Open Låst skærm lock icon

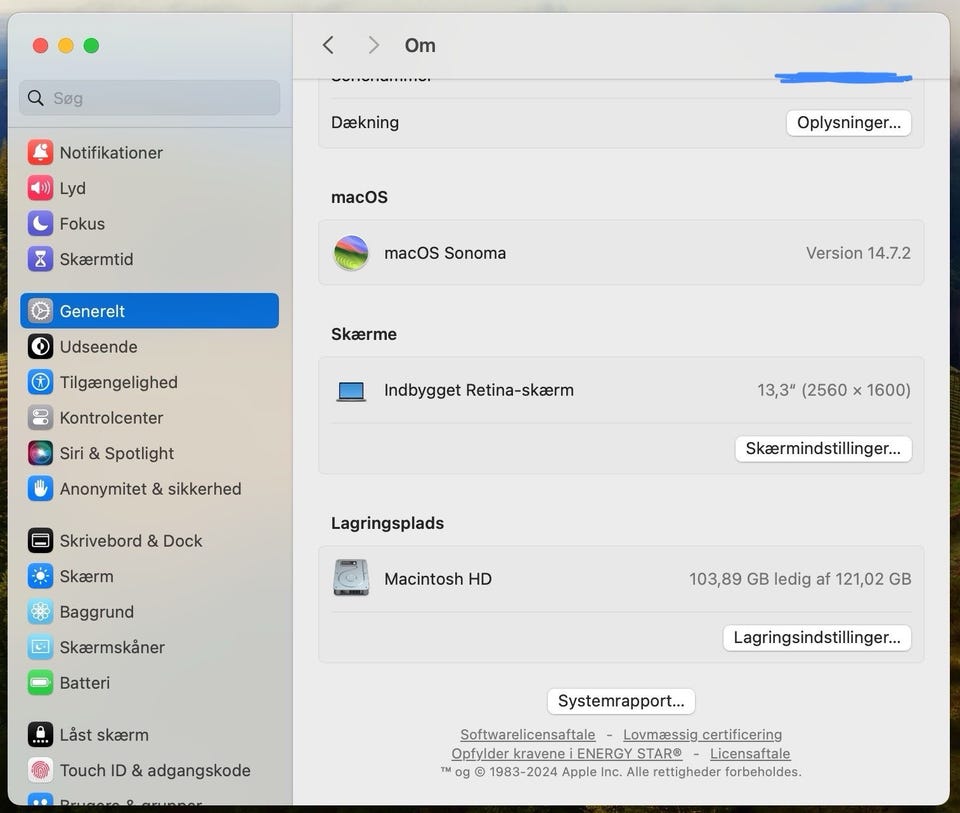(x=40, y=735)
